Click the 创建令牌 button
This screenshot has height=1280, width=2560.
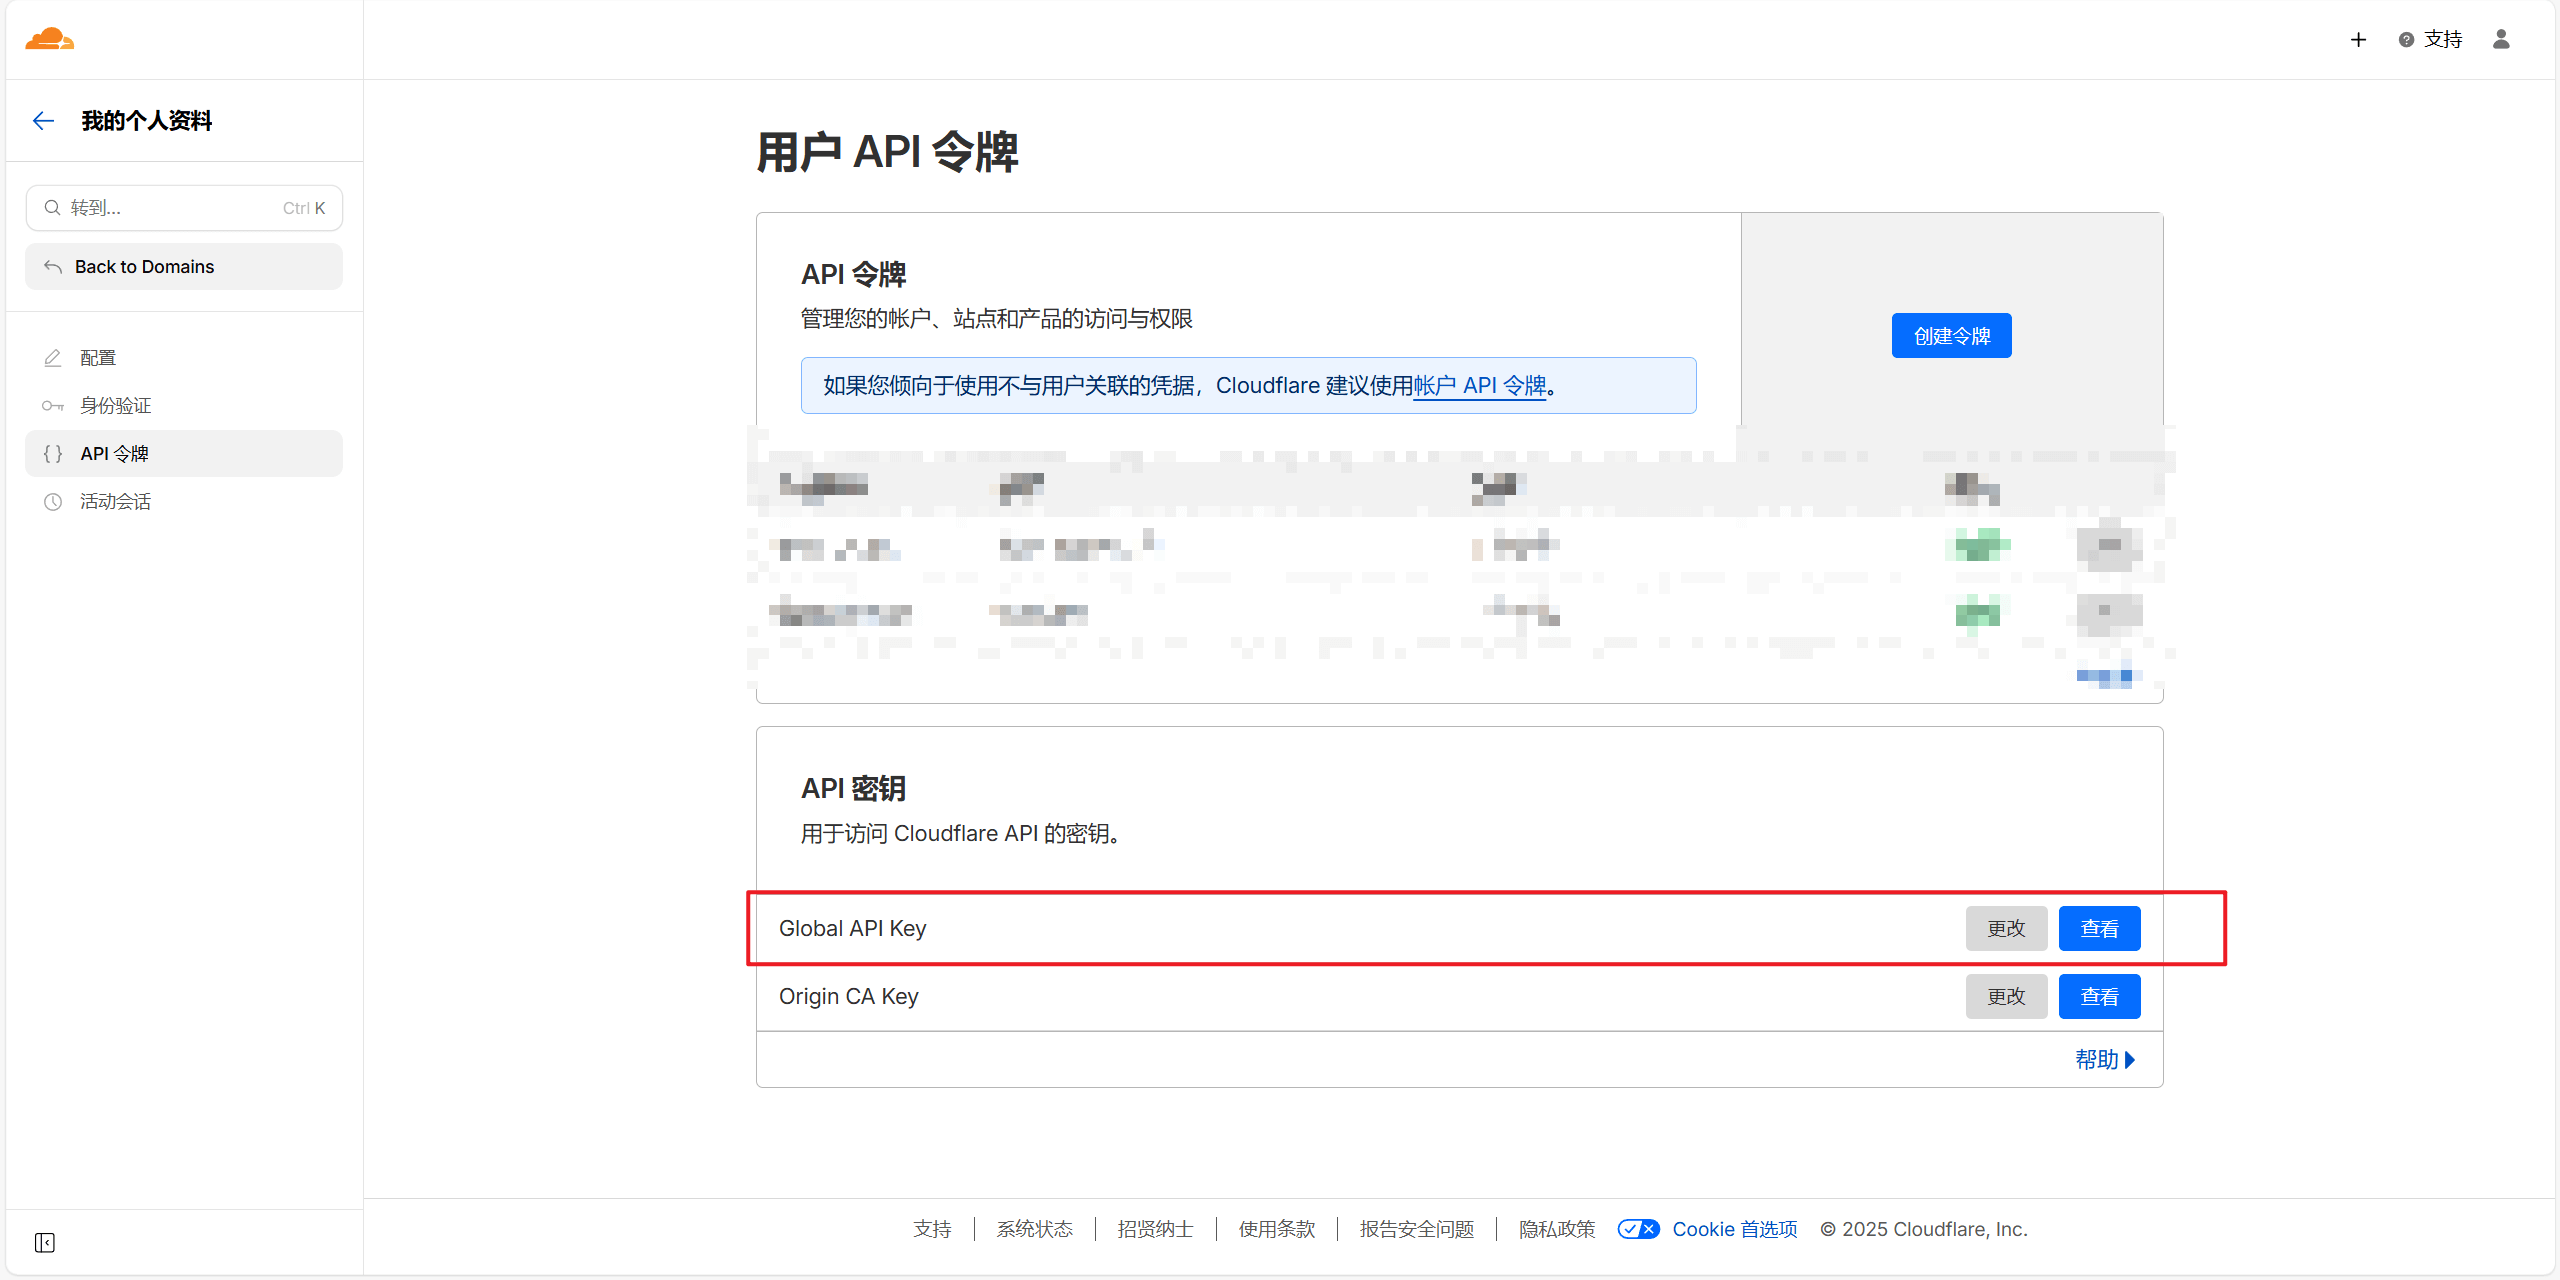point(1951,336)
